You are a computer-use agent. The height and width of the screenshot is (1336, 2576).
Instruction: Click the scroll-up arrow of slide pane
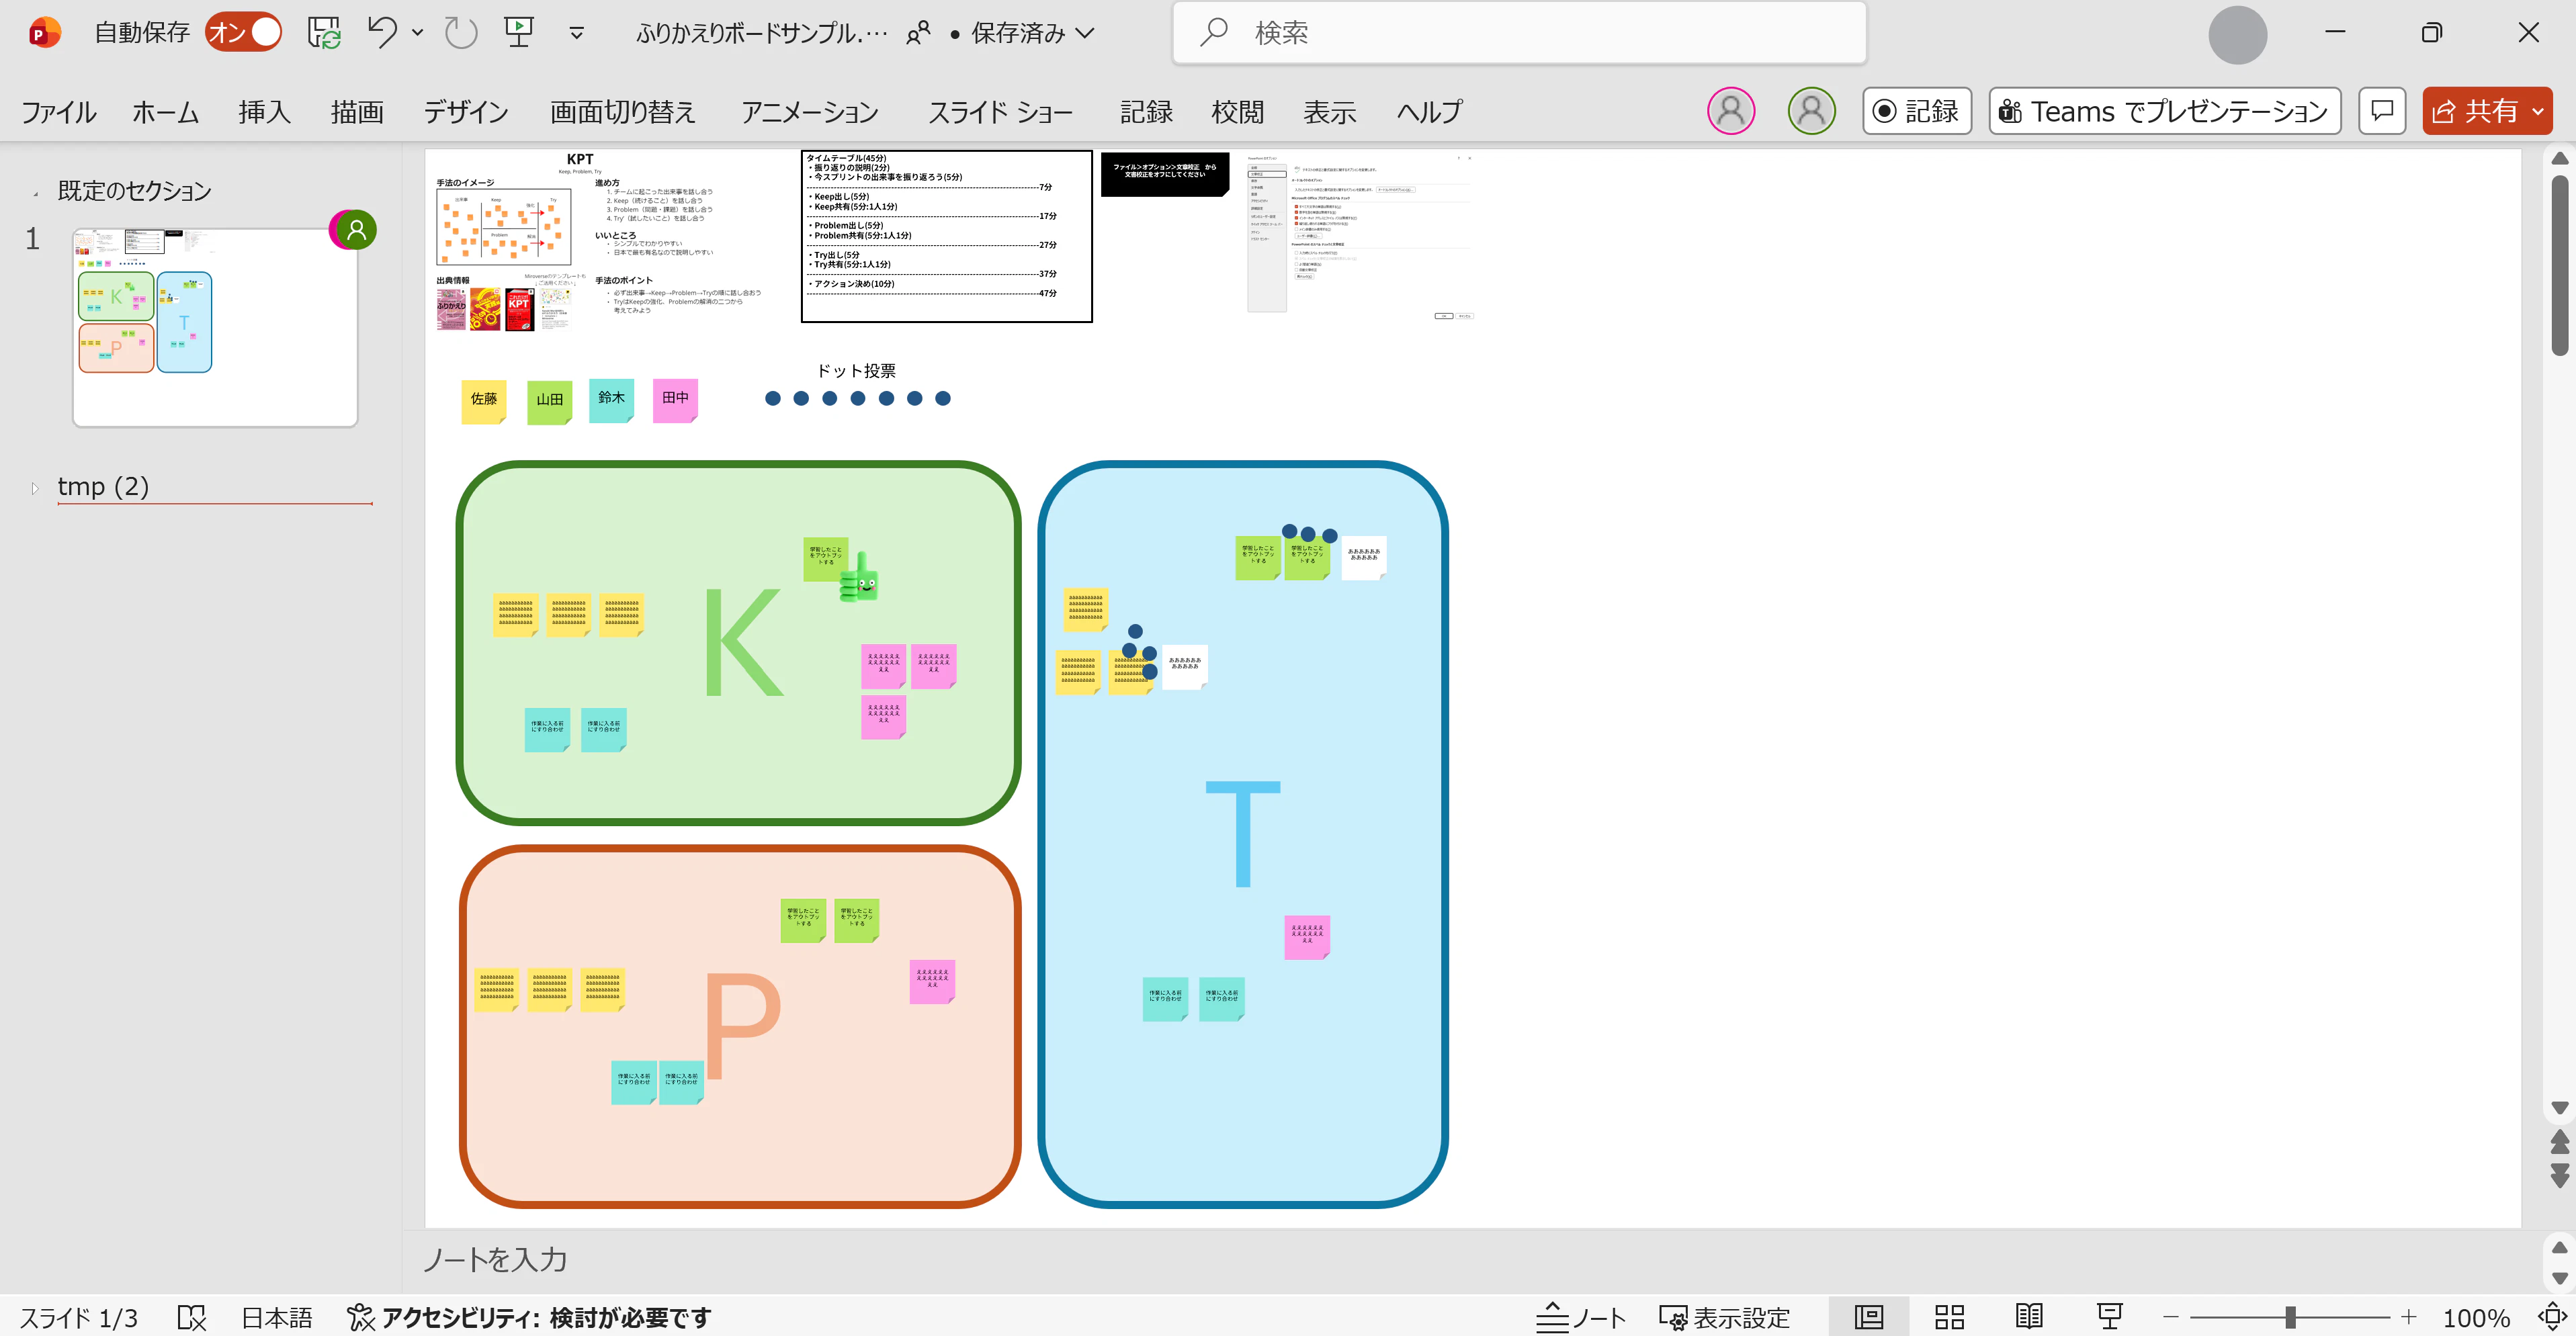[x=2560, y=158]
